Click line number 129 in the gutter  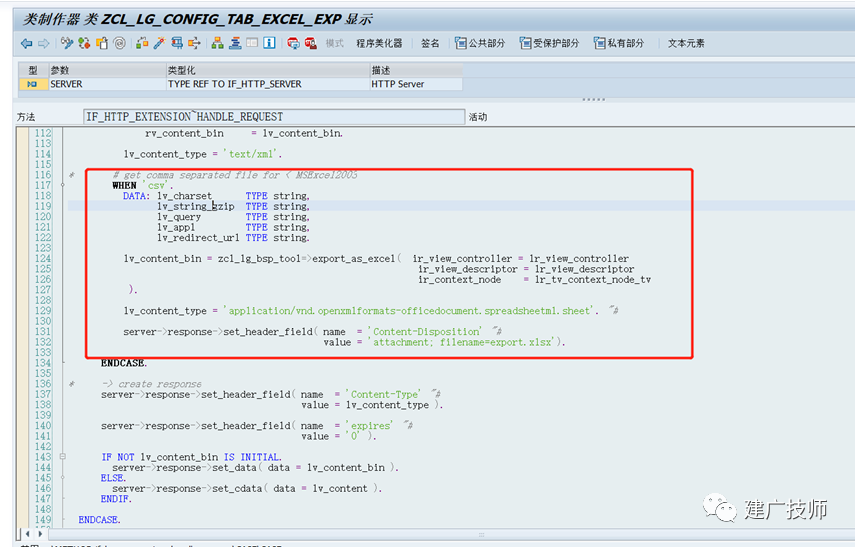[43, 311]
